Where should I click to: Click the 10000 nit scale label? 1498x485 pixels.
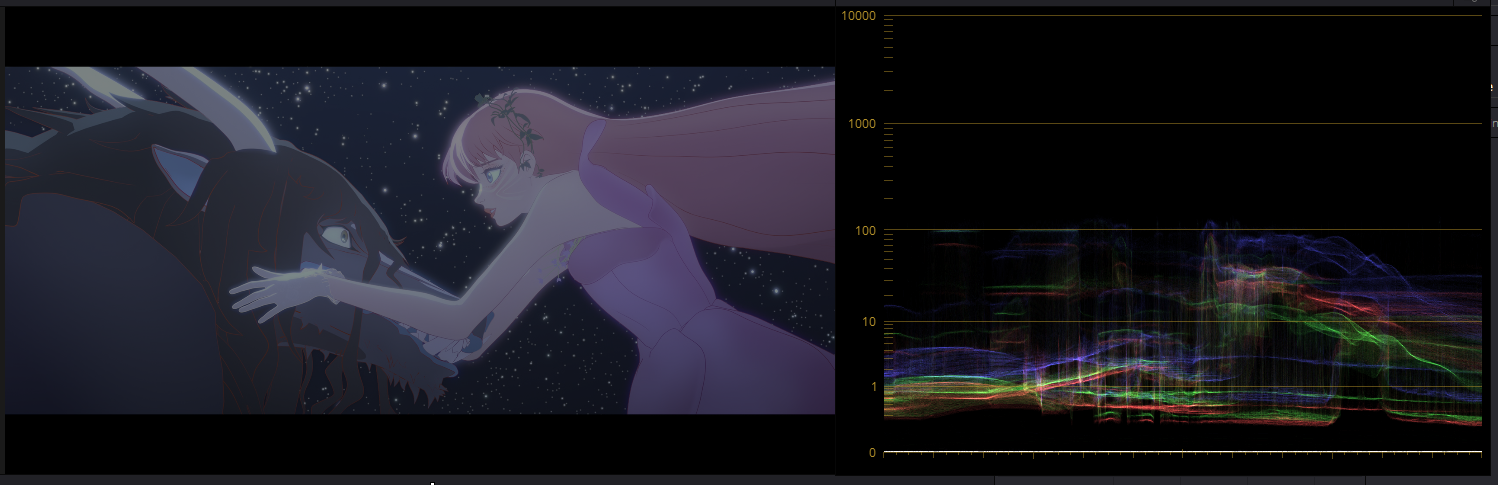click(860, 16)
